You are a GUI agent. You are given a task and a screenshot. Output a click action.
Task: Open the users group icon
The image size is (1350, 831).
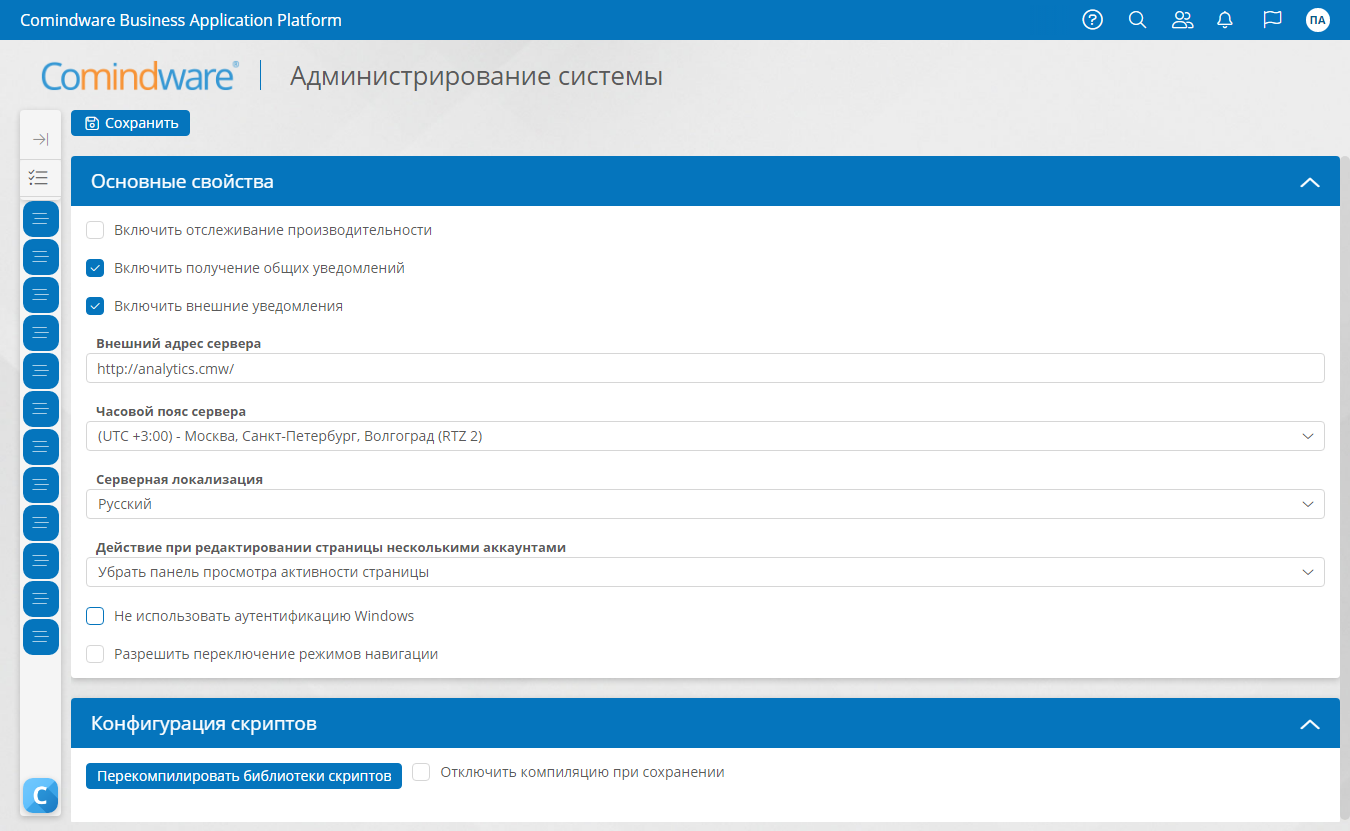[1183, 20]
